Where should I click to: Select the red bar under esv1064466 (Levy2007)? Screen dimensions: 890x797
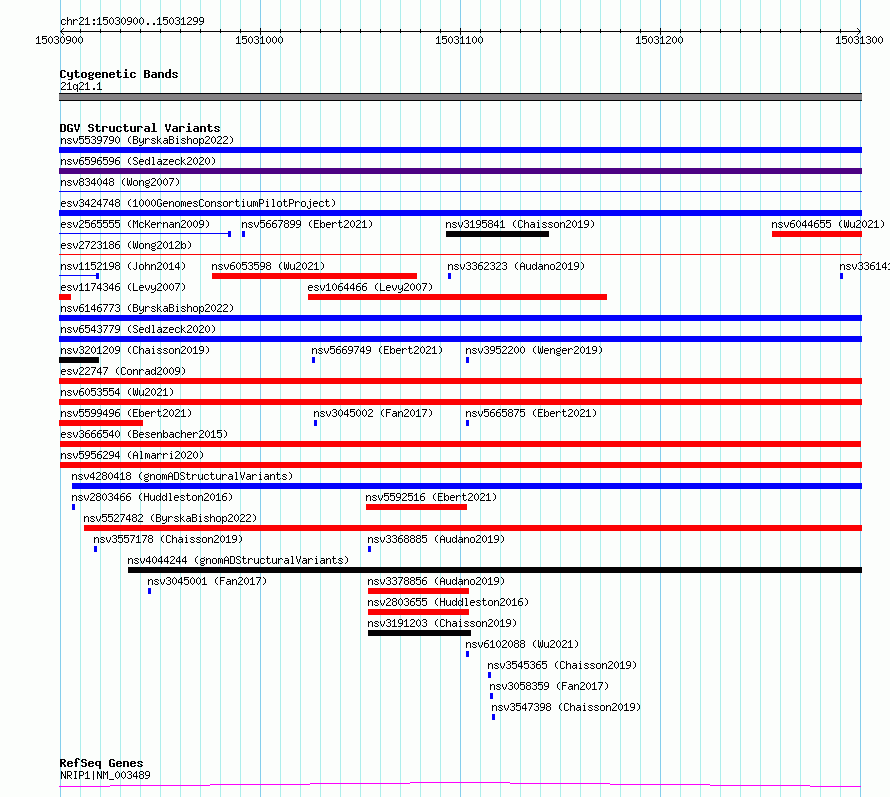(457, 297)
